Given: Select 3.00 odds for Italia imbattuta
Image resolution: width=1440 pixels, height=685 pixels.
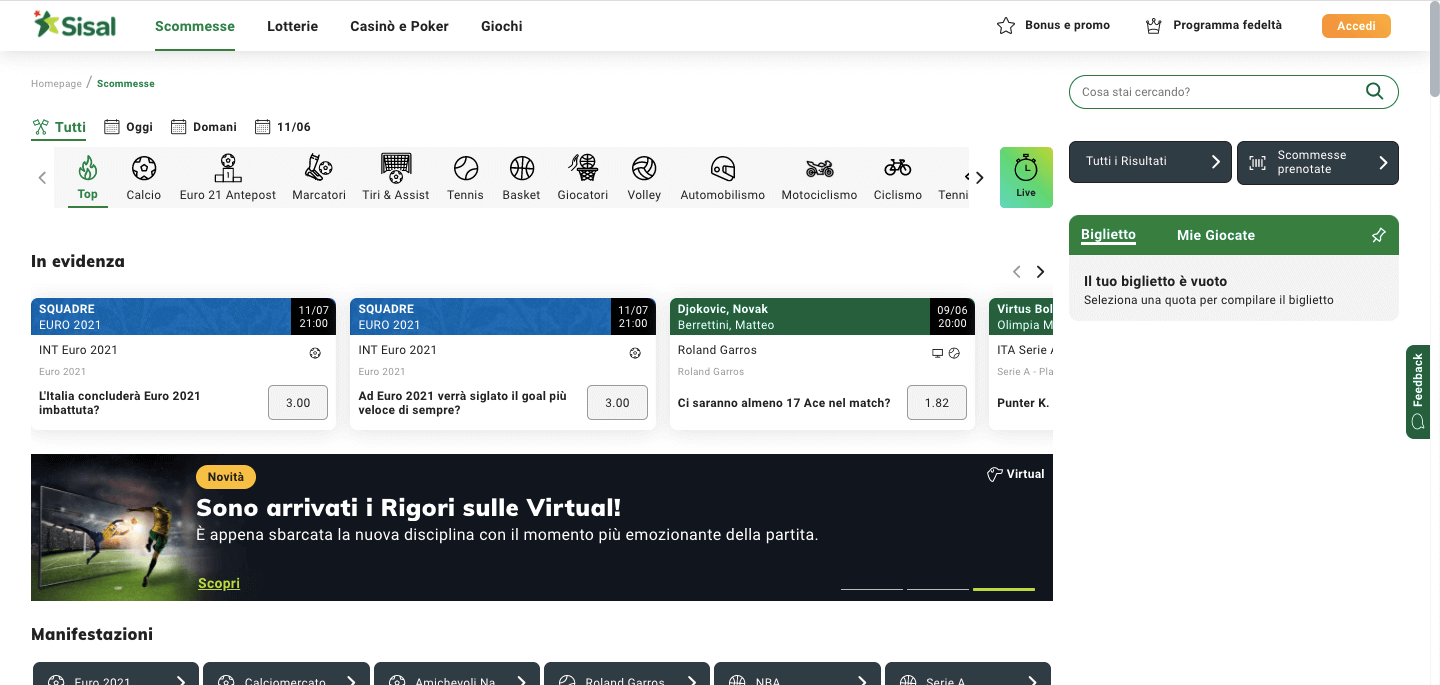Looking at the screenshot, I should coord(298,403).
